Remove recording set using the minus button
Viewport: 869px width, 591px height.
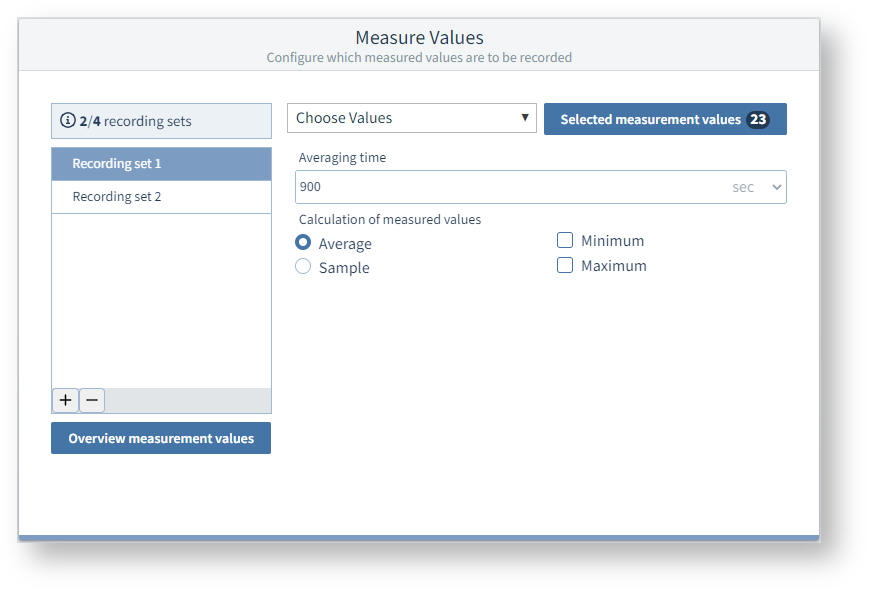tap(91, 400)
